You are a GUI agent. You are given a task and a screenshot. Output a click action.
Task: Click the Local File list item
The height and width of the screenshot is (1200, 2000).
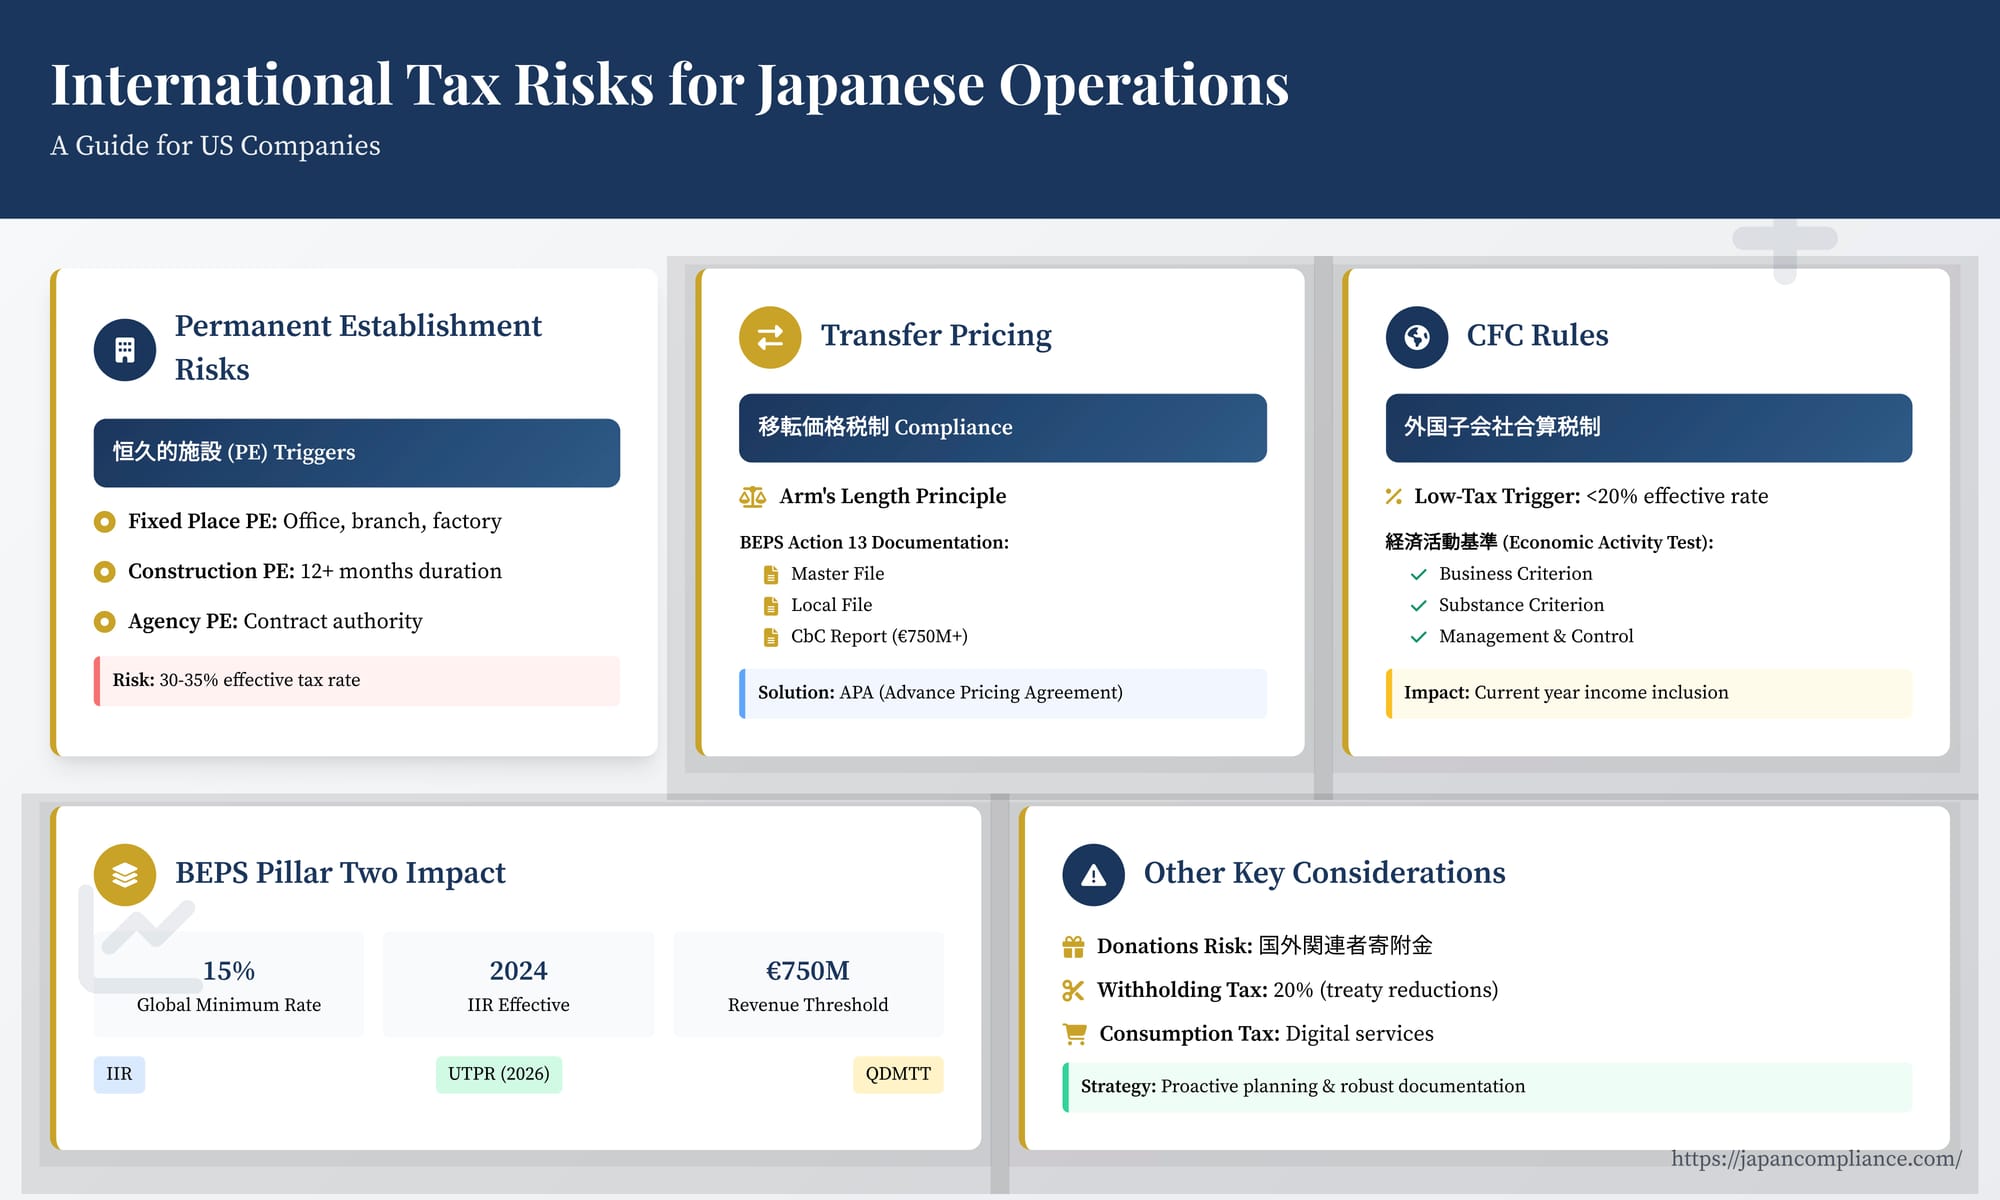[832, 605]
